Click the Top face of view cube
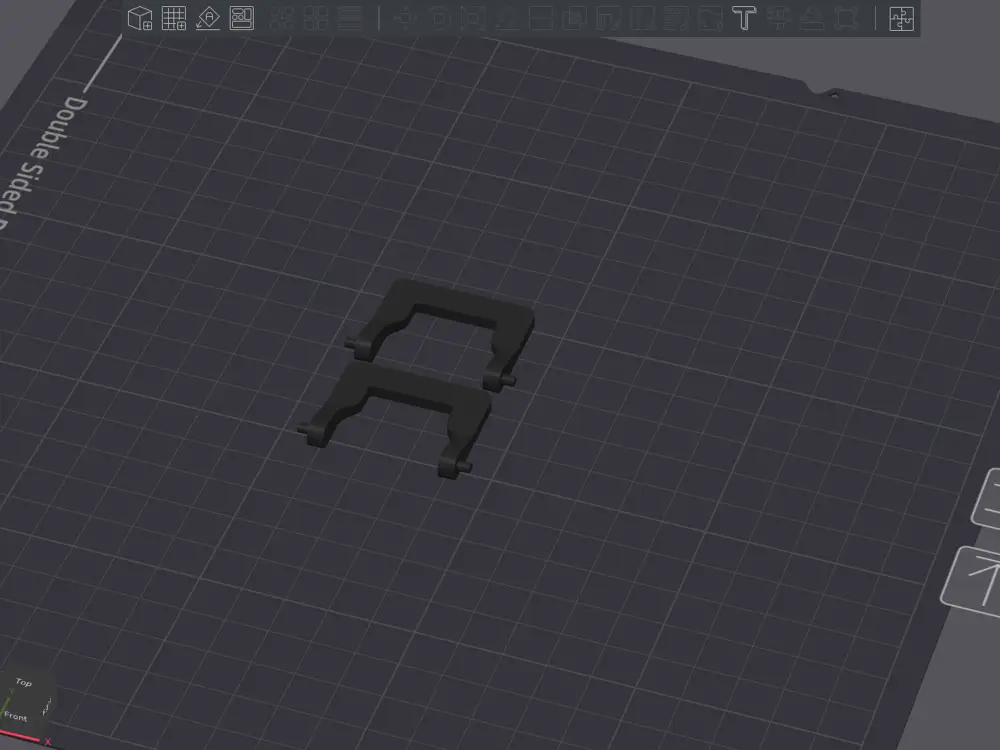The image size is (1000, 750). [24, 682]
